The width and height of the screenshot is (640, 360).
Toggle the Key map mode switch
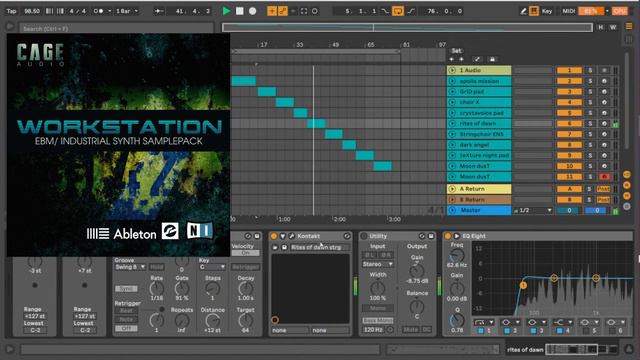click(547, 11)
